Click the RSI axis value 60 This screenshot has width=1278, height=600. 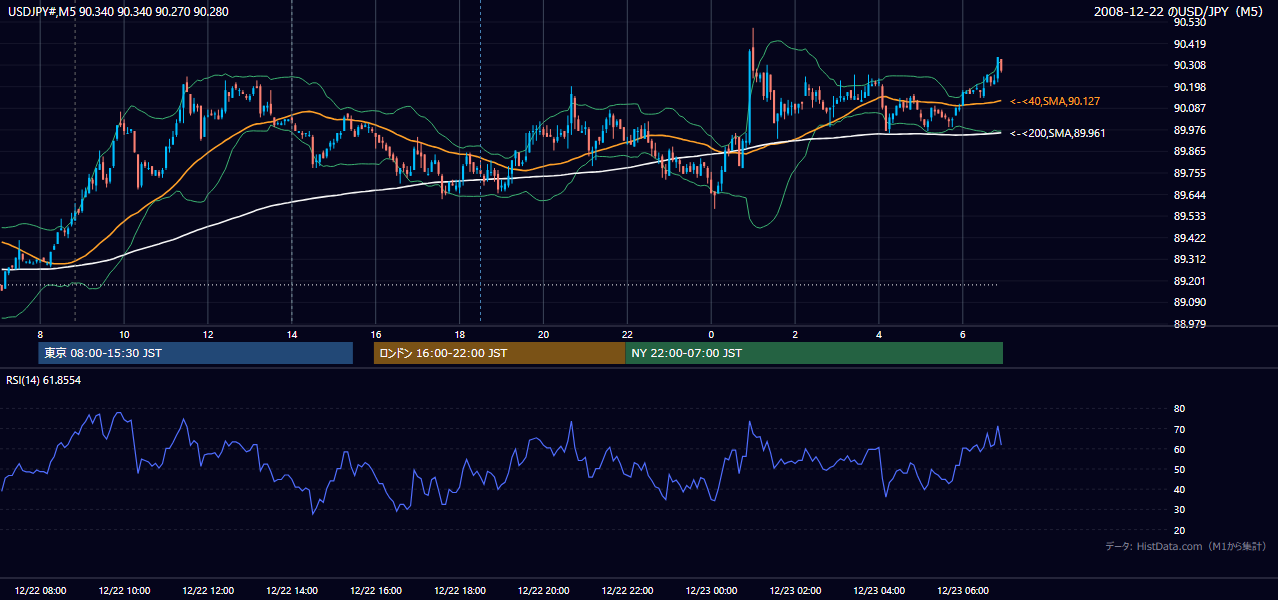(x=1179, y=449)
